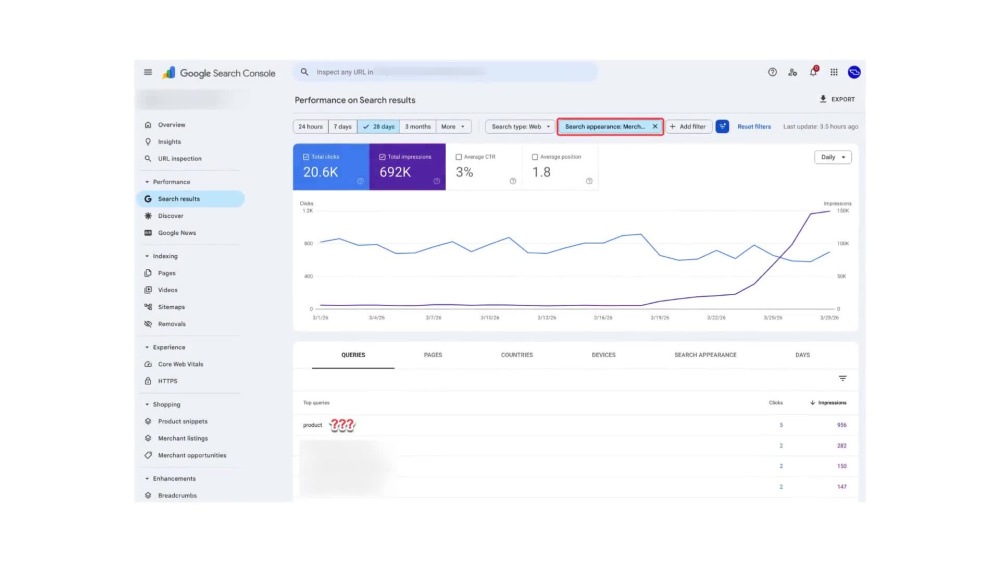
Task: Open Search type: Web dropdown
Action: 520,126
